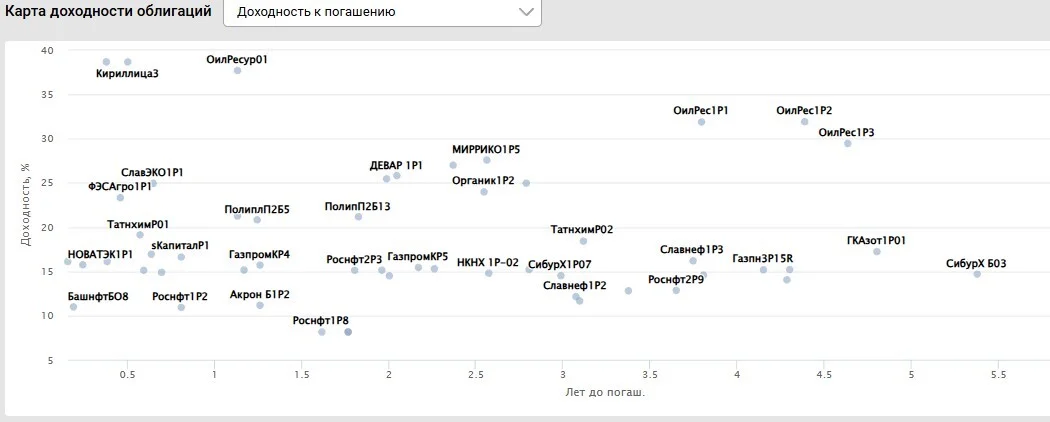
Task: Click the НКНХ 1Р-02 data point
Action: [x=489, y=273]
